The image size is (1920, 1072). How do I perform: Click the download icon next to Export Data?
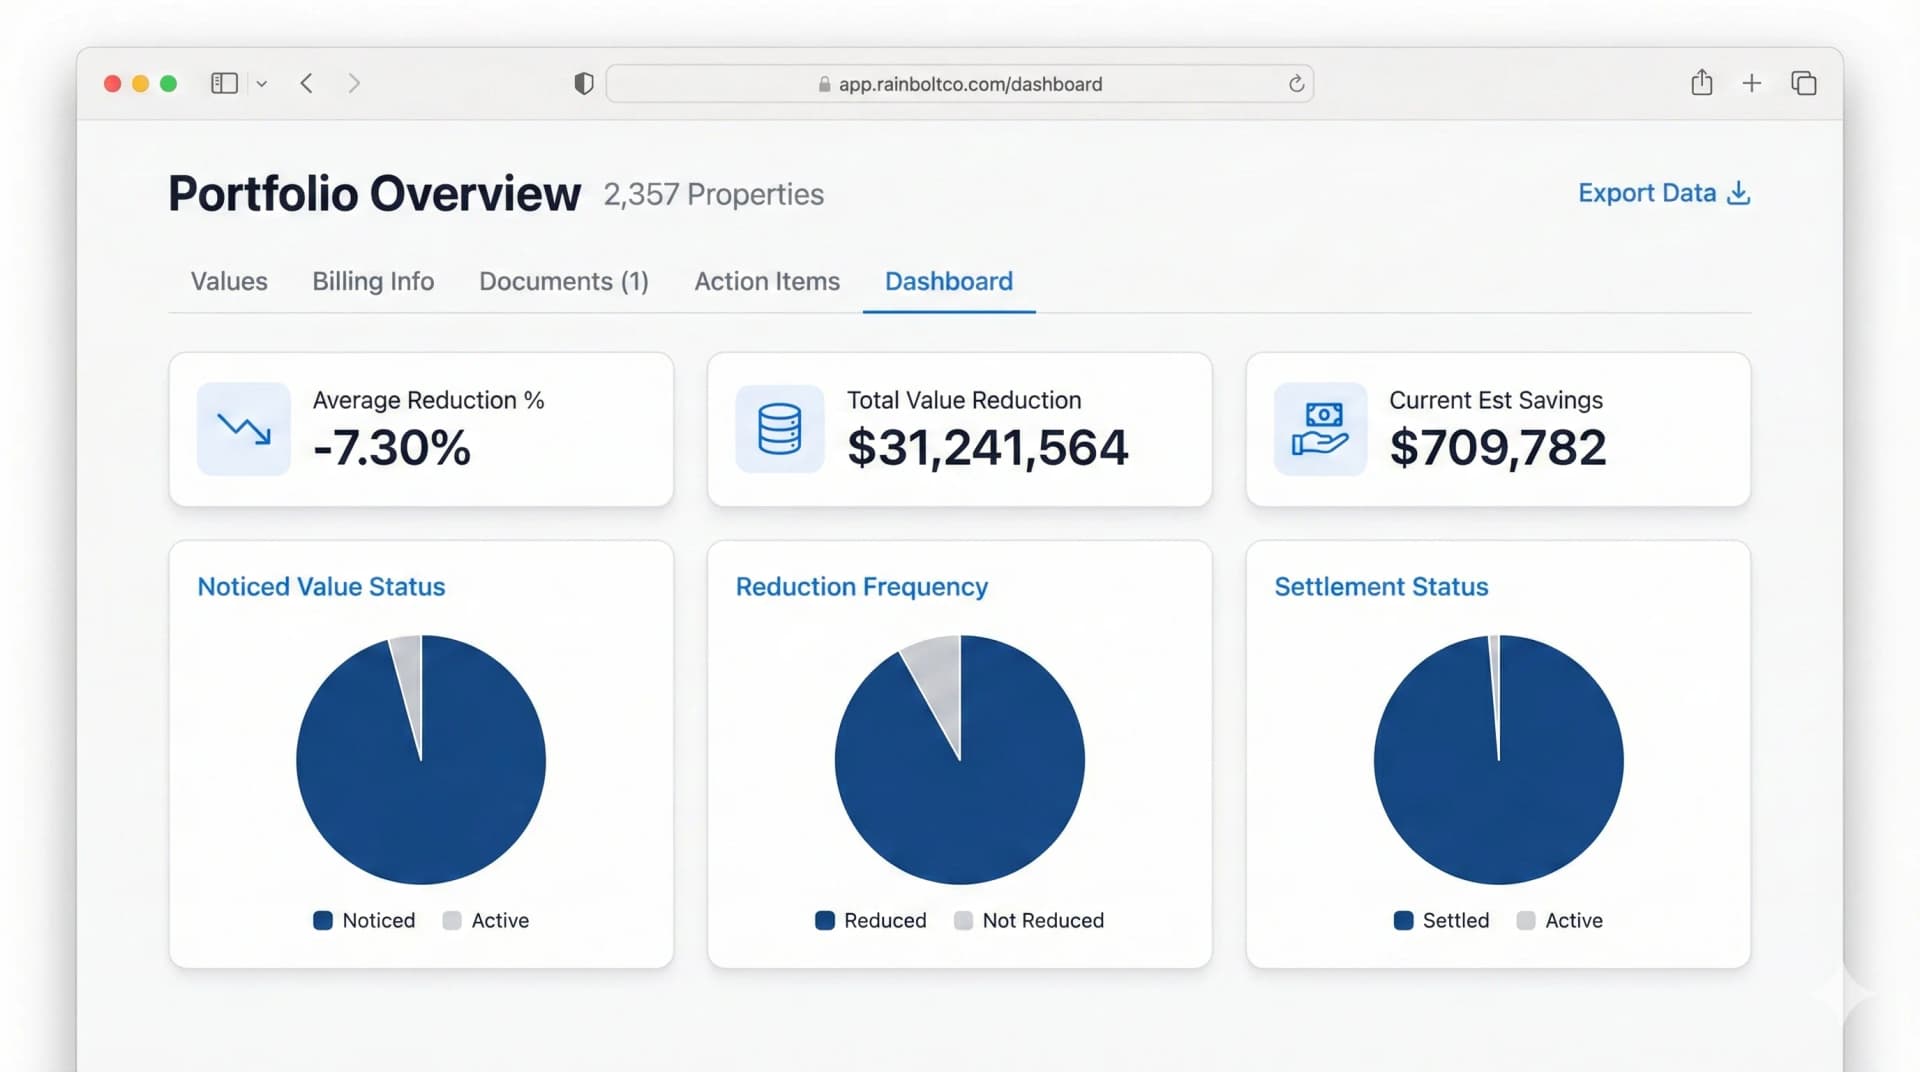[1739, 192]
